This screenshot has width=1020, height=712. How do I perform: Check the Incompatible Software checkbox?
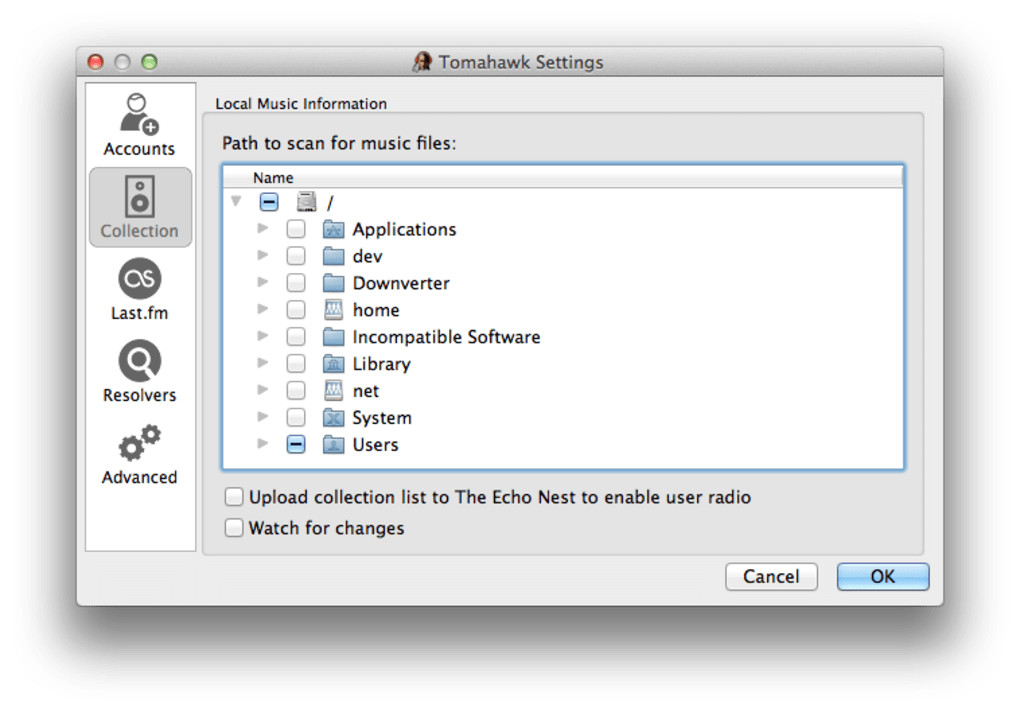point(296,336)
